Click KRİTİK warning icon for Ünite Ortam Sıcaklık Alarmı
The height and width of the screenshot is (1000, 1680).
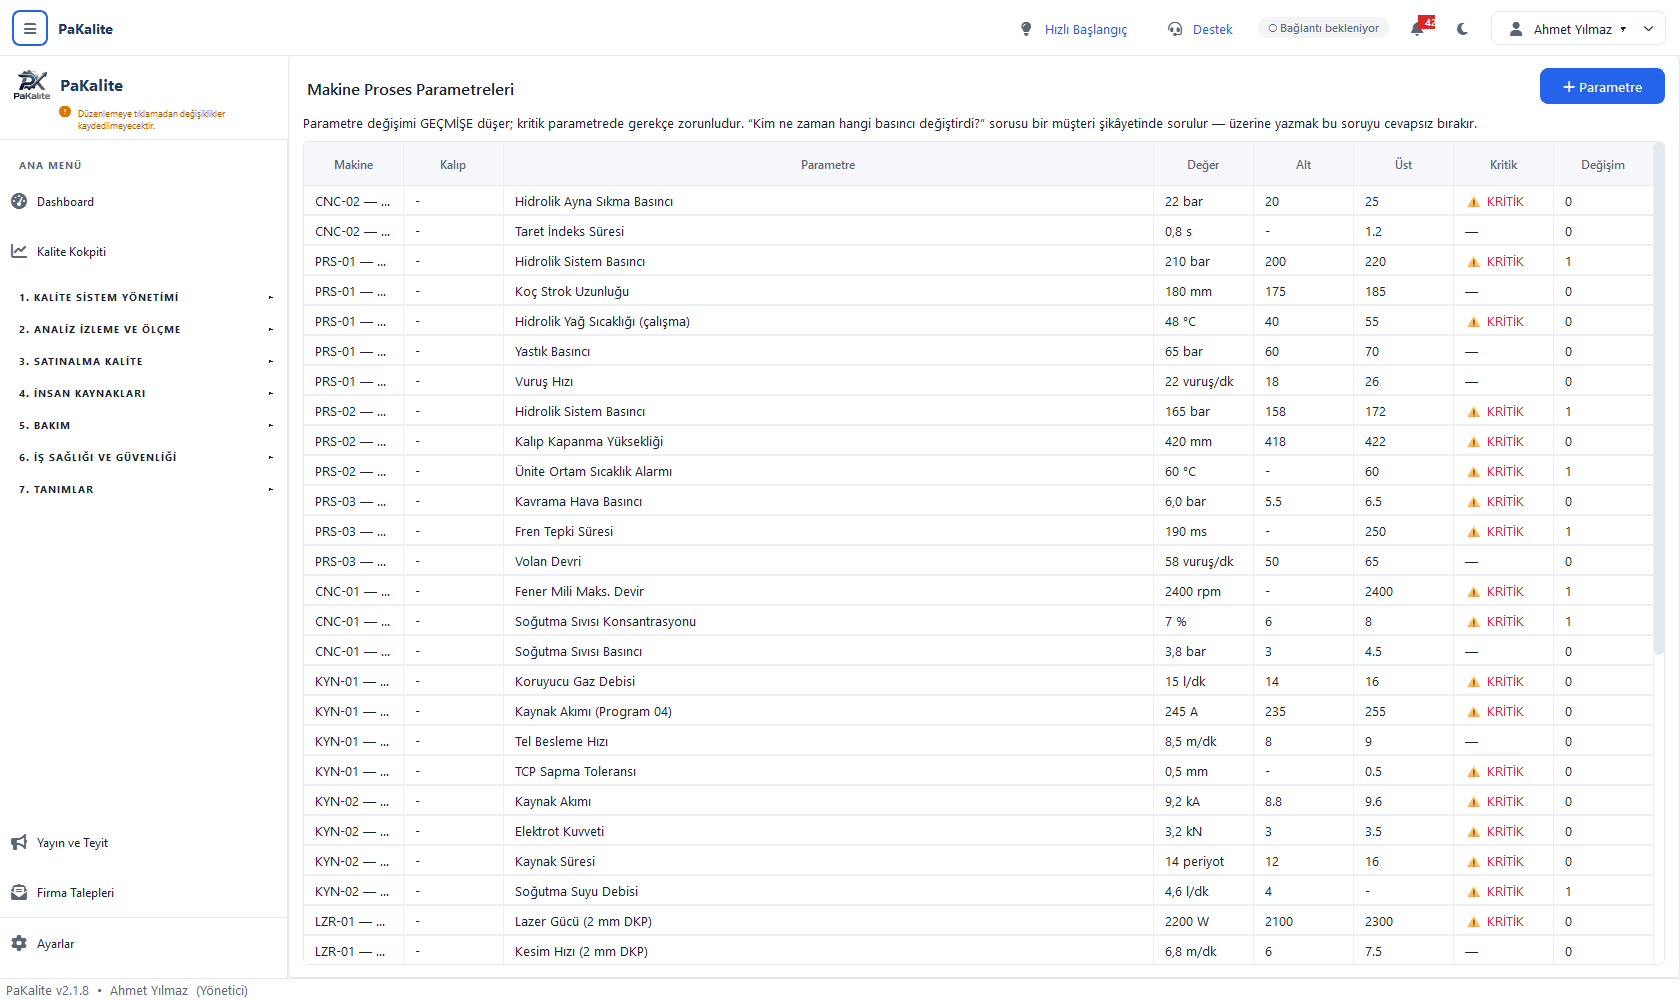click(x=1473, y=472)
